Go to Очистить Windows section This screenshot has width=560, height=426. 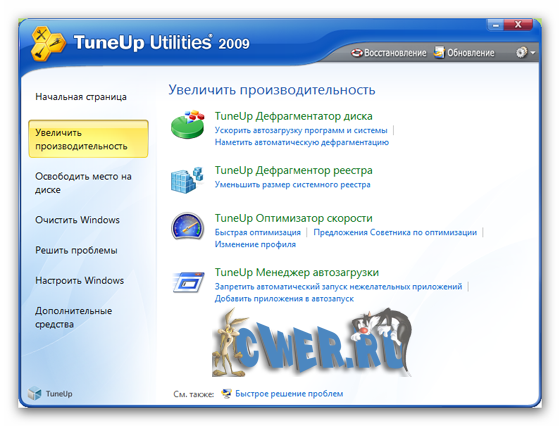click(x=78, y=220)
